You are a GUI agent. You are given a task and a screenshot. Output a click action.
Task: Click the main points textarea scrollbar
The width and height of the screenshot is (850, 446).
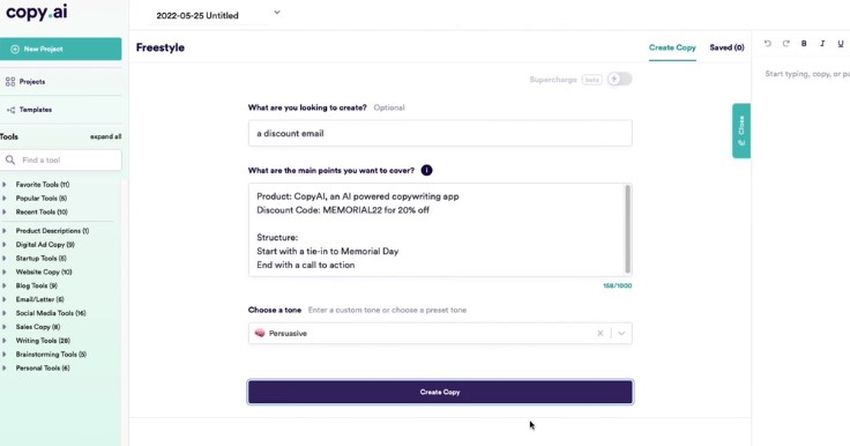[627, 228]
